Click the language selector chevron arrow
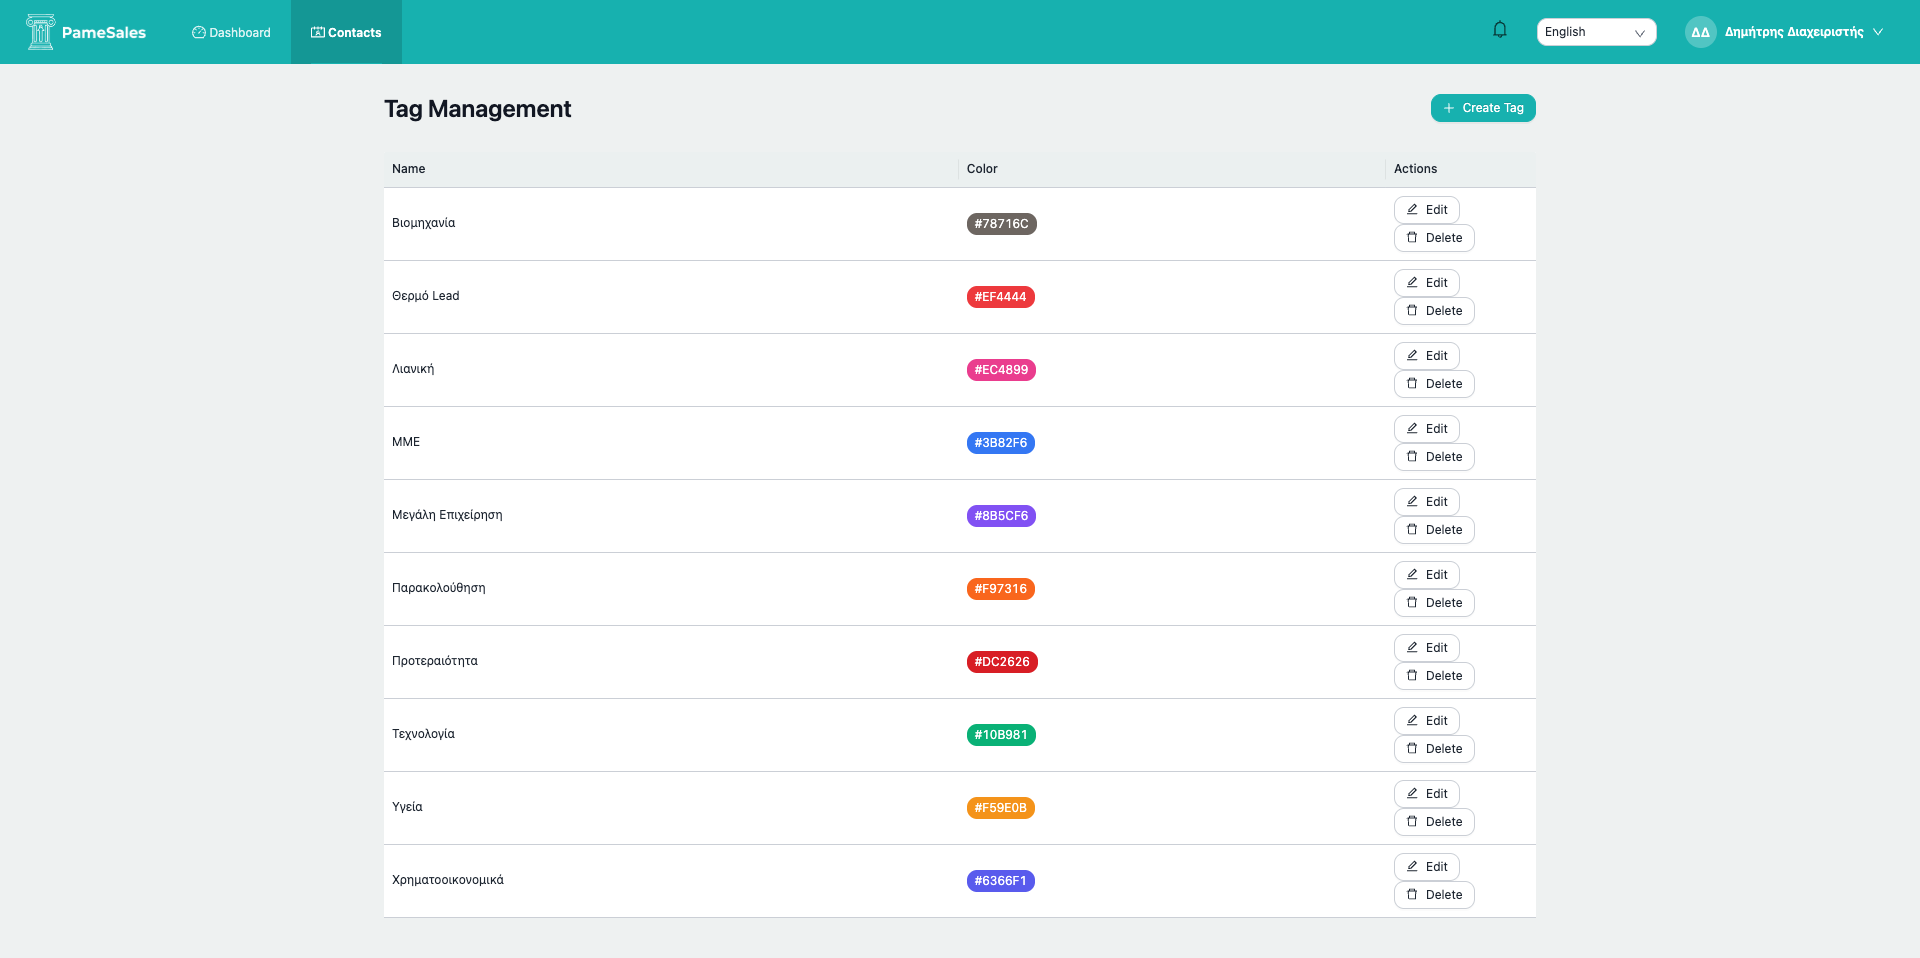This screenshot has width=1920, height=958. point(1639,33)
